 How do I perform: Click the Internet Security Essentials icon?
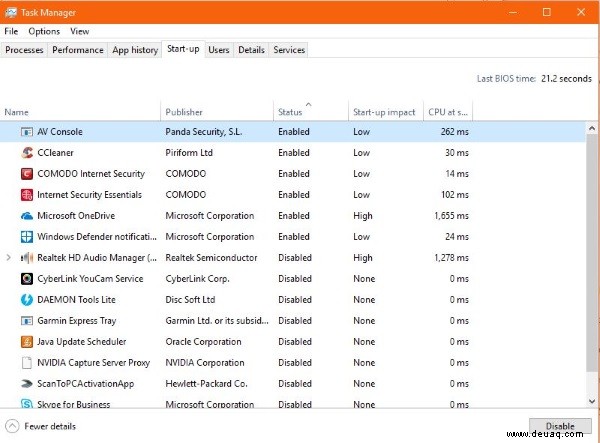point(26,195)
